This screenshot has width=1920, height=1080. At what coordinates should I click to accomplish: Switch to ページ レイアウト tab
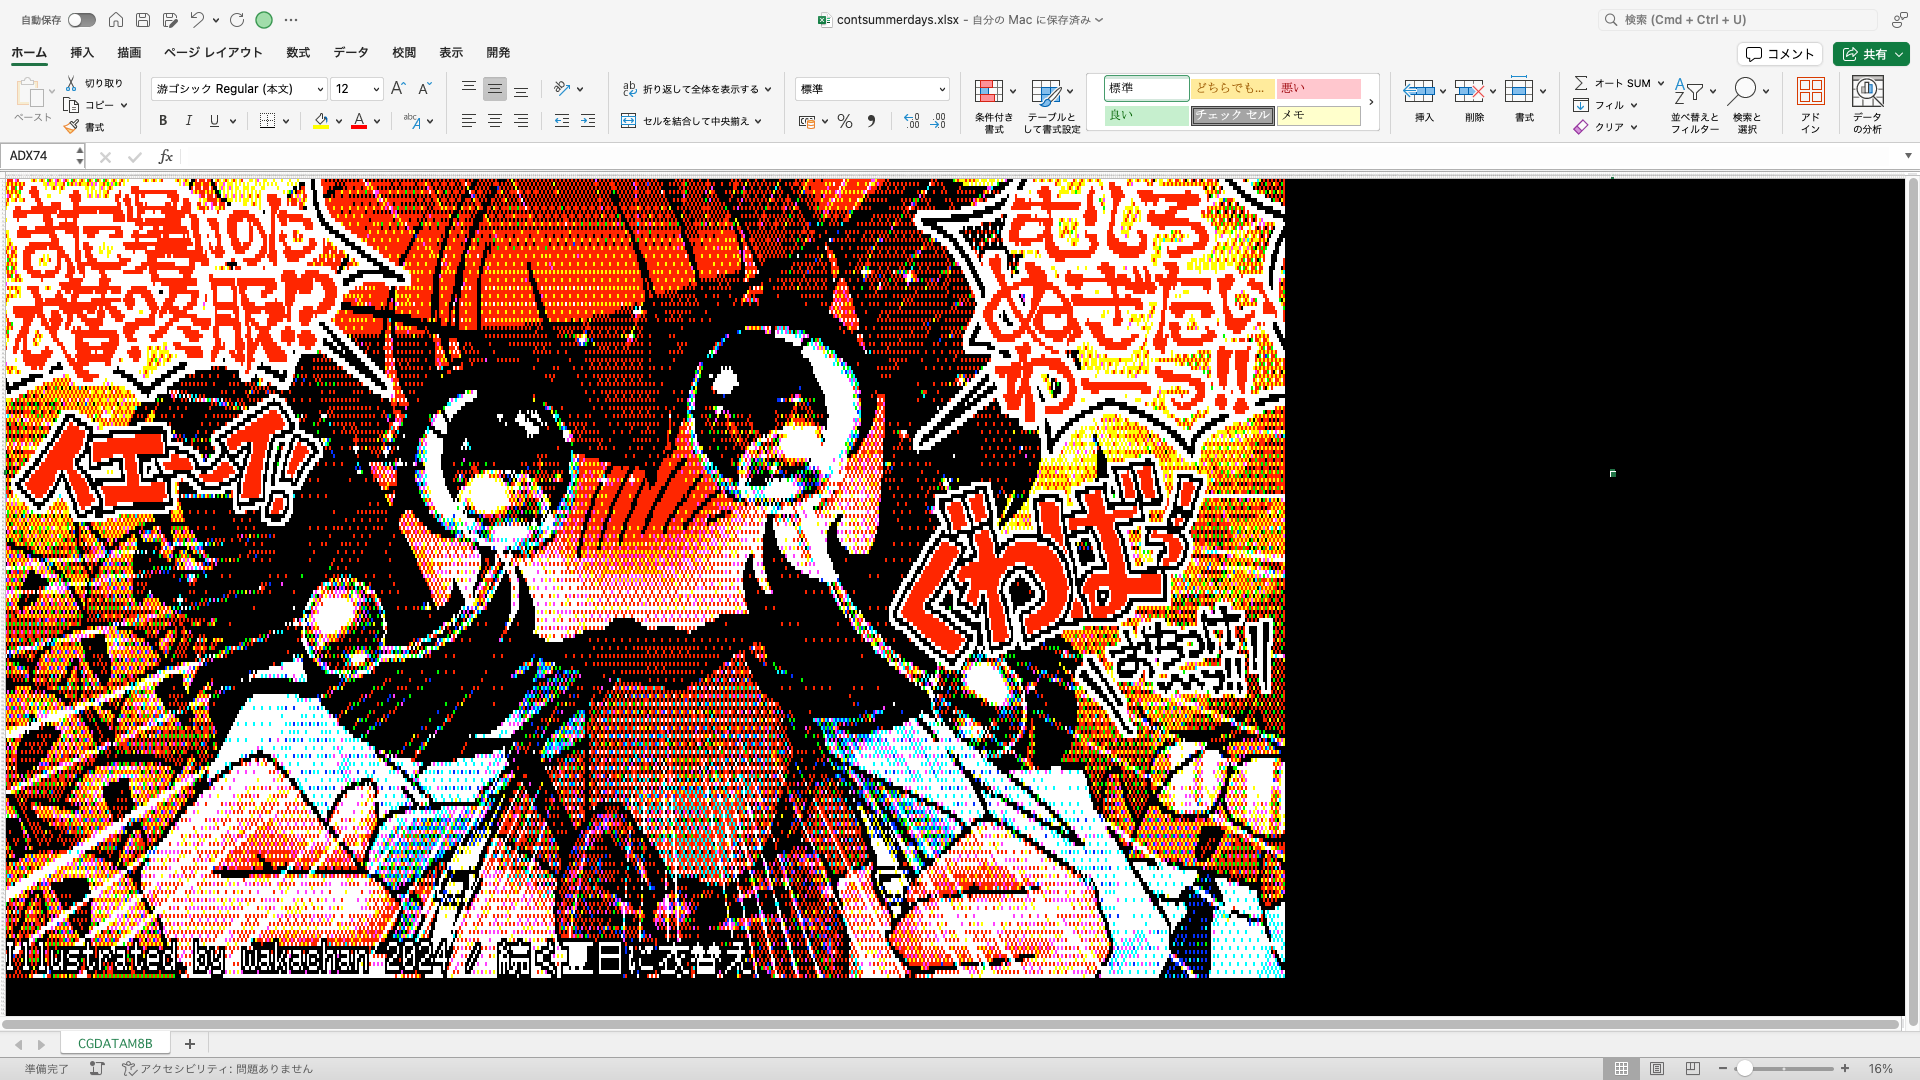[213, 53]
